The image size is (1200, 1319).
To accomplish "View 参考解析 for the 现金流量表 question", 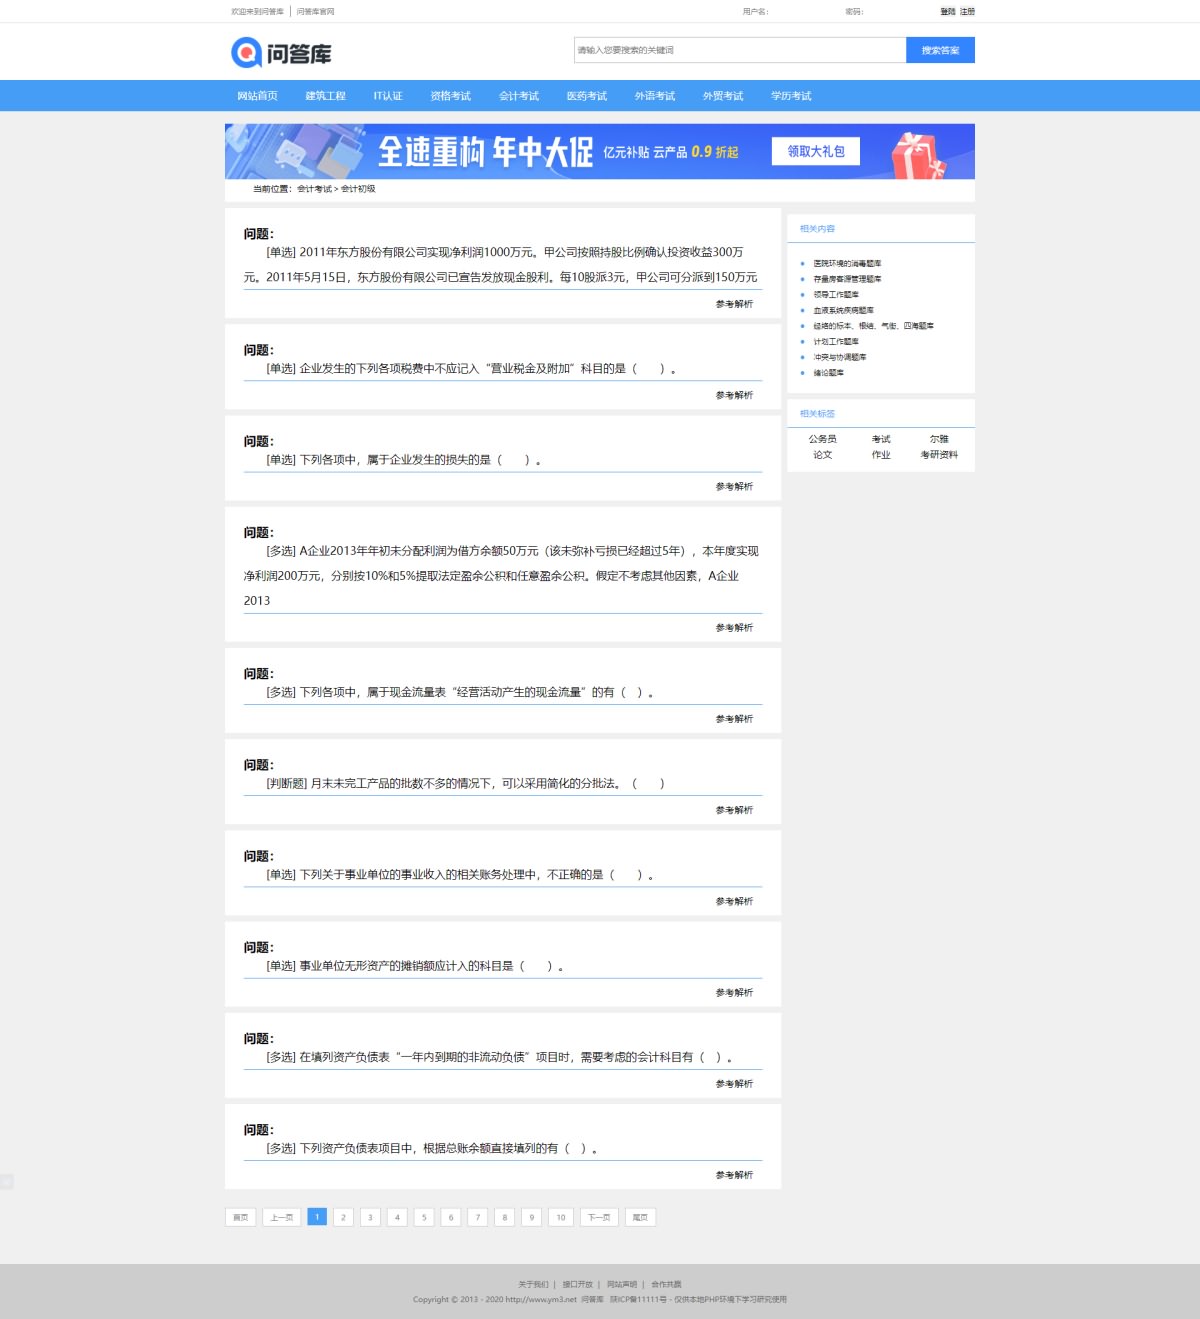I will point(734,719).
